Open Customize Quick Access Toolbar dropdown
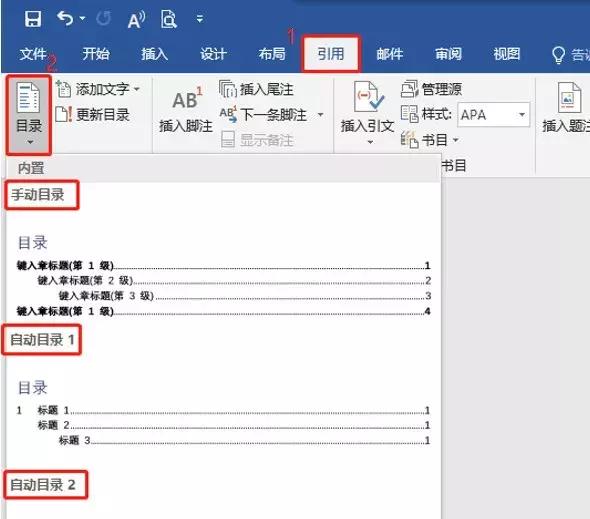The image size is (590, 519). (200, 18)
